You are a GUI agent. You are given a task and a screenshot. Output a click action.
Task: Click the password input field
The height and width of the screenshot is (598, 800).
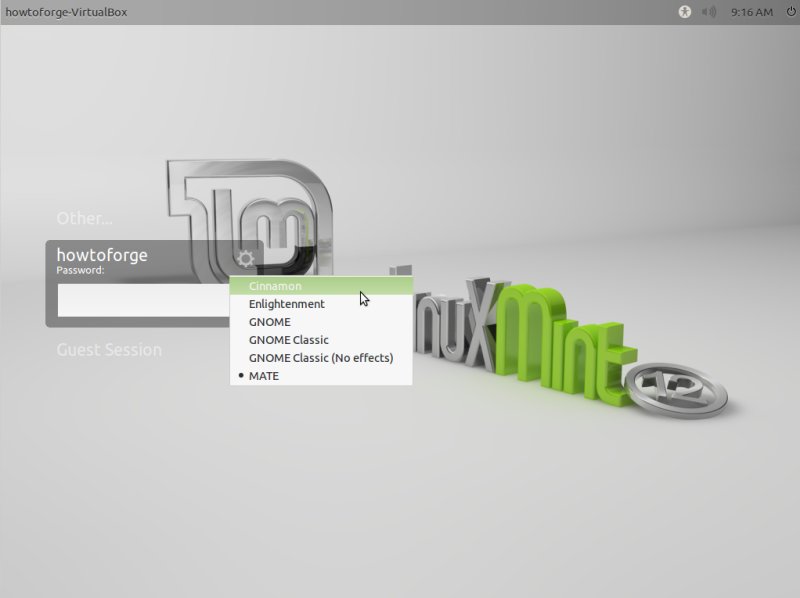pyautogui.click(x=144, y=301)
